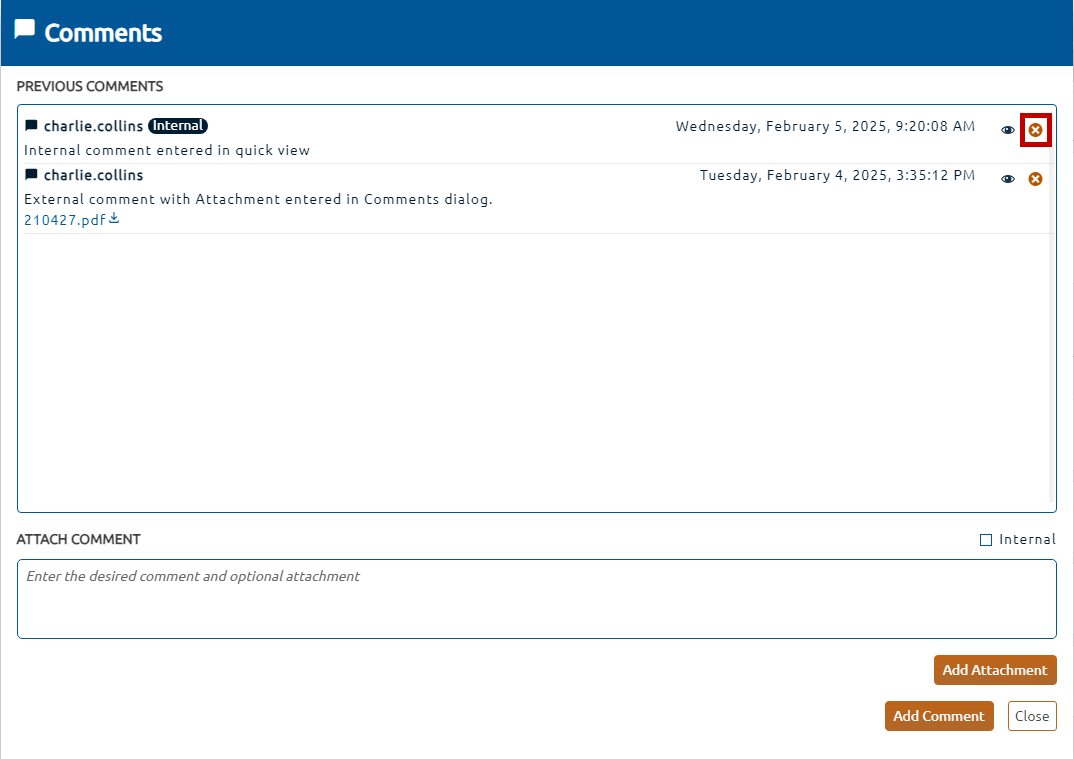Image resolution: width=1074 pixels, height=759 pixels.
Task: Toggle visibility eye on the Internal comment
Action: [1008, 130]
